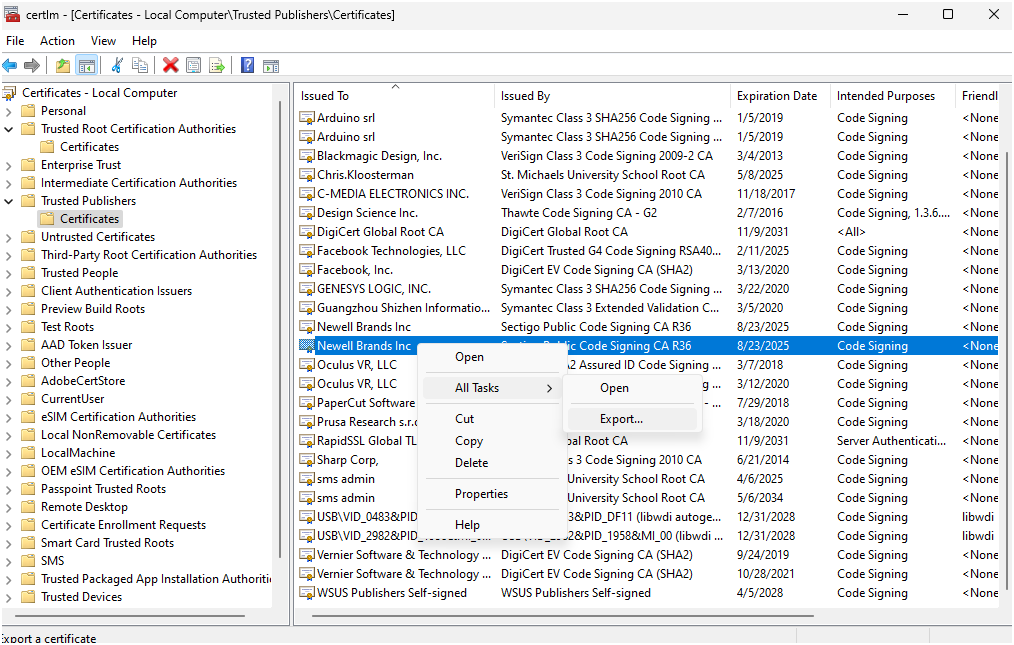The height and width of the screenshot is (645, 1014).
Task: Open Properties via the toolbar icon
Action: click(193, 66)
